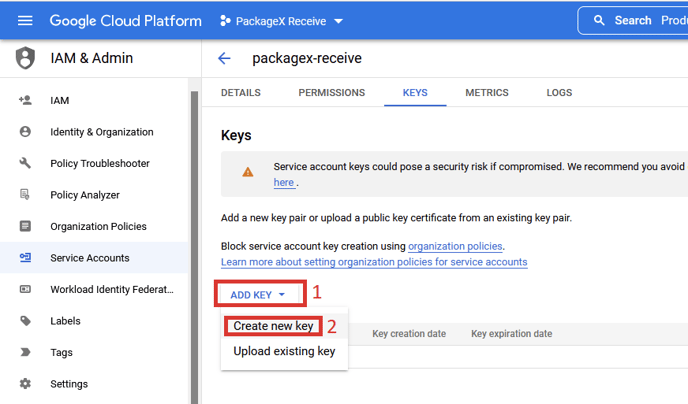Click the IAM add-person icon
Viewport: 688px width, 404px height.
[x=25, y=101]
